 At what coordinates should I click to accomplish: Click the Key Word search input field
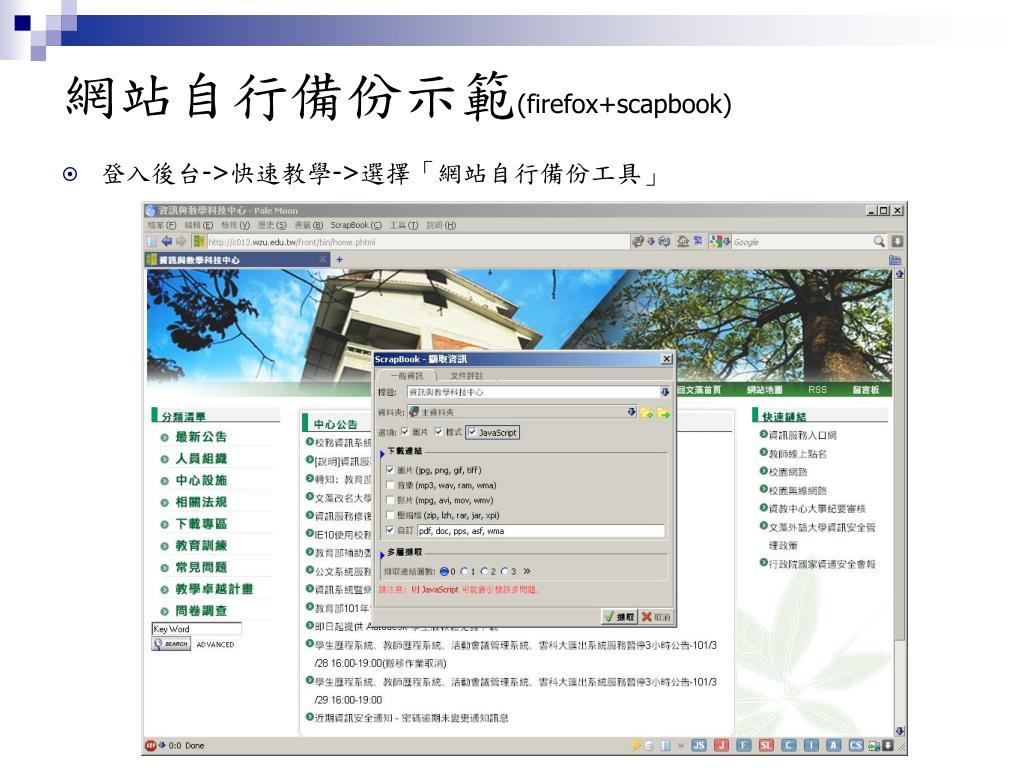tap(197, 629)
